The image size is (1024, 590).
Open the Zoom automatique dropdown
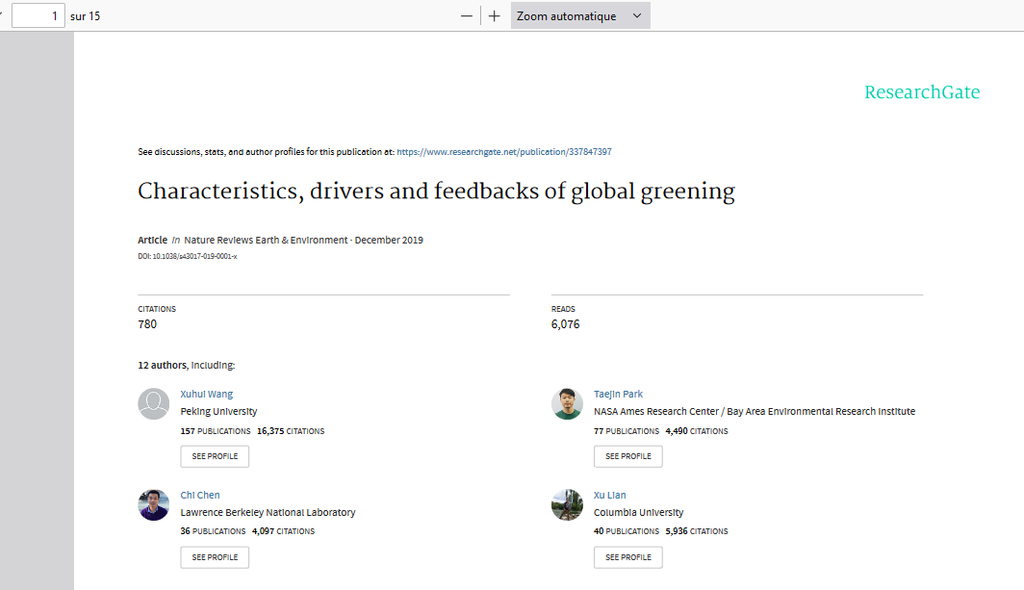click(x=580, y=16)
